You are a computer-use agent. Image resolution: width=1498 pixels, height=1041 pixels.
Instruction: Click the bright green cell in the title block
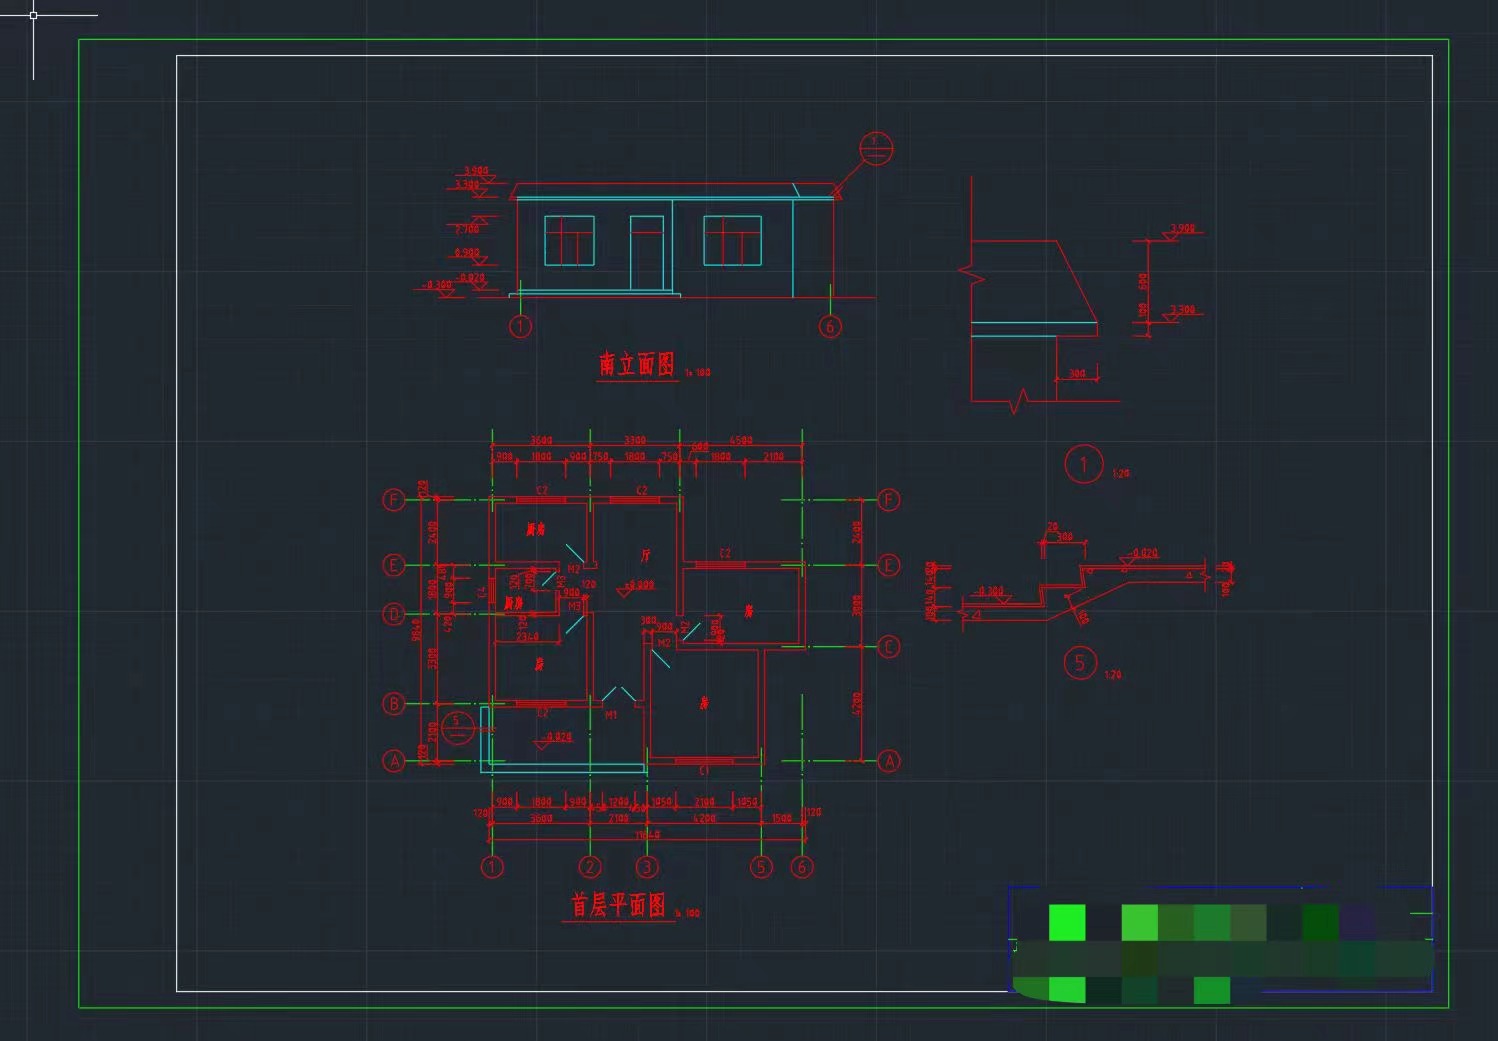point(1067,922)
